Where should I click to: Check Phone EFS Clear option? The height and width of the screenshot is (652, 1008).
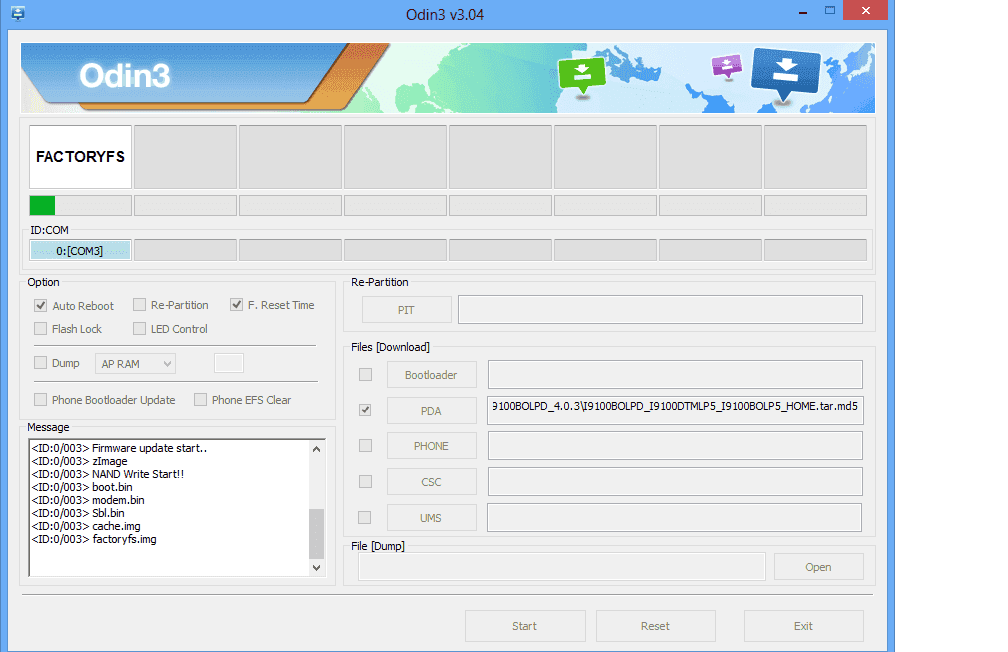pos(201,399)
